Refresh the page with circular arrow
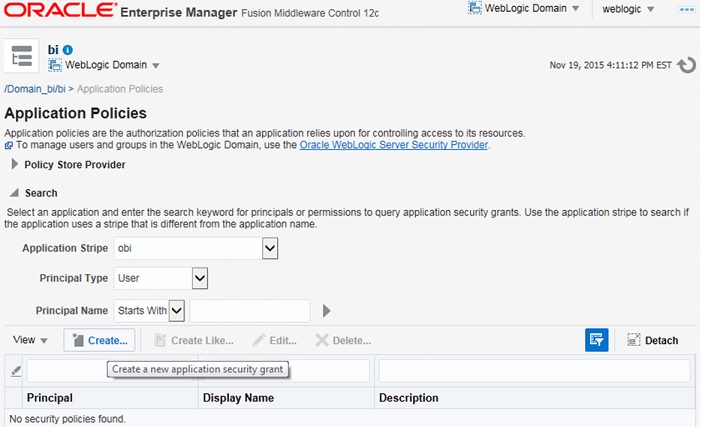The height and width of the screenshot is (427, 702). coord(686,65)
